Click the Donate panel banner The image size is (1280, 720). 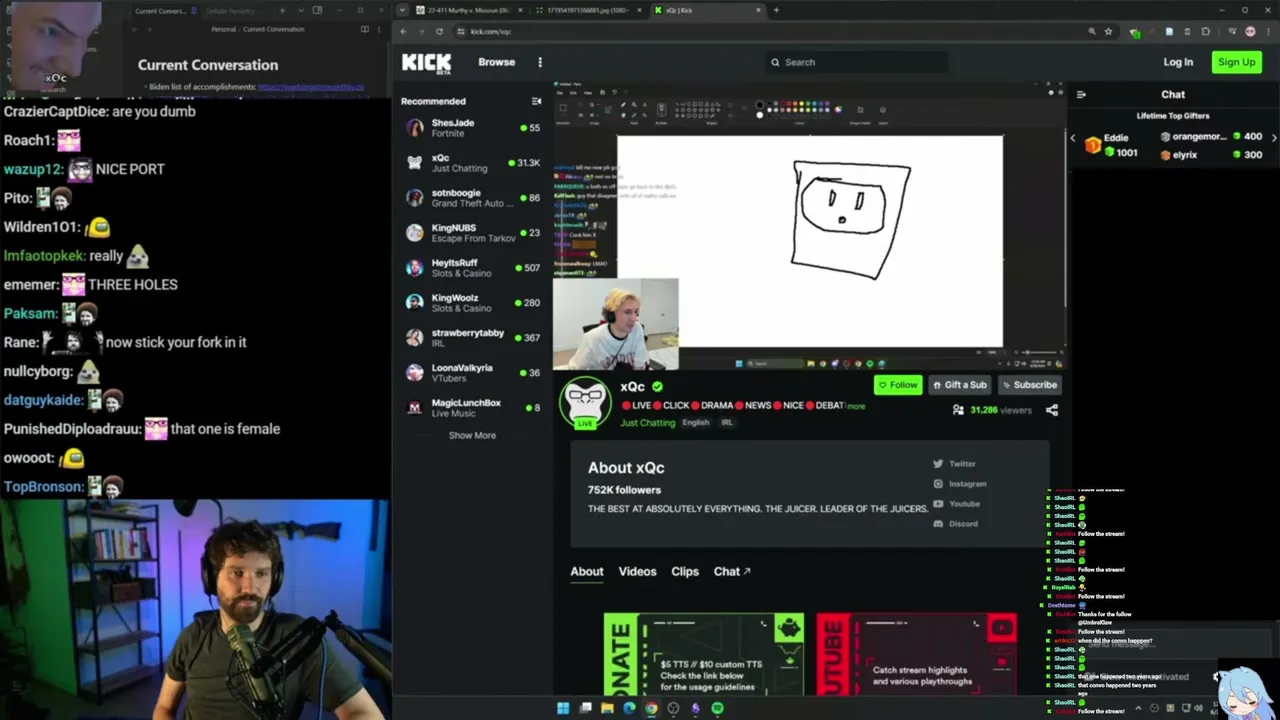(x=704, y=655)
